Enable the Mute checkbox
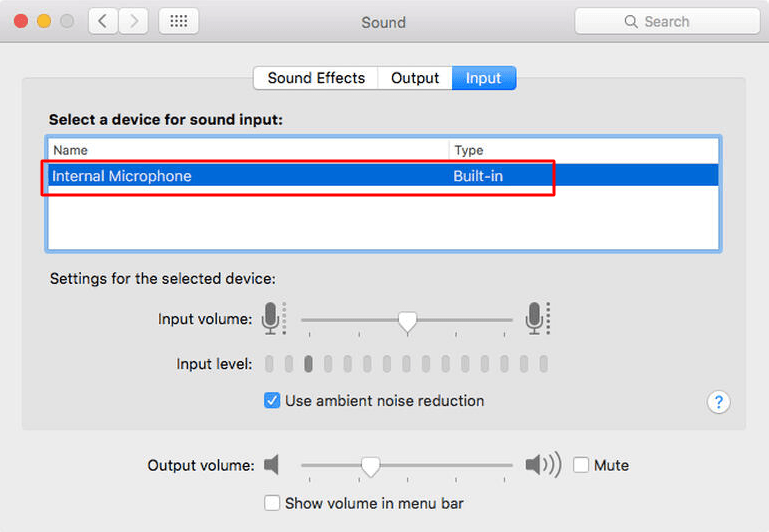 pyautogui.click(x=581, y=465)
